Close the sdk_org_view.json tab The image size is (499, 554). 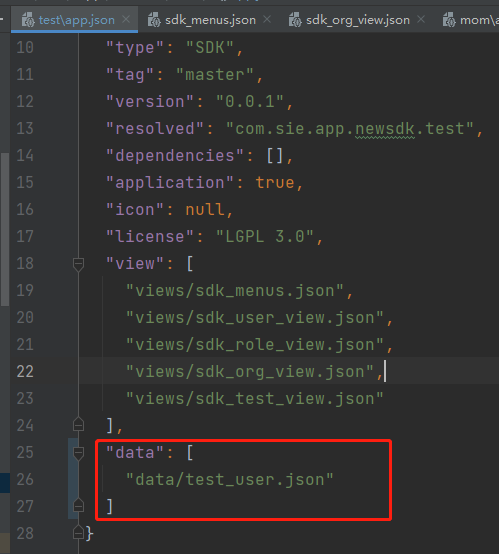[x=421, y=19]
